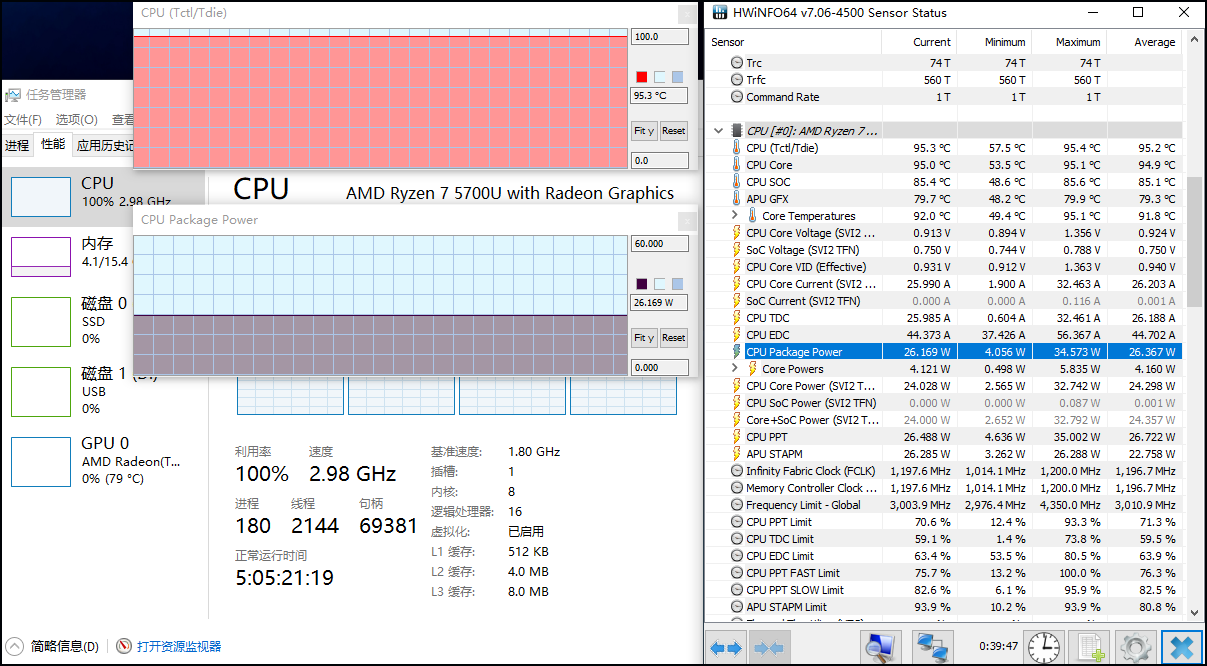Click the dark purple swatch in Package Power graph

pyautogui.click(x=642, y=284)
